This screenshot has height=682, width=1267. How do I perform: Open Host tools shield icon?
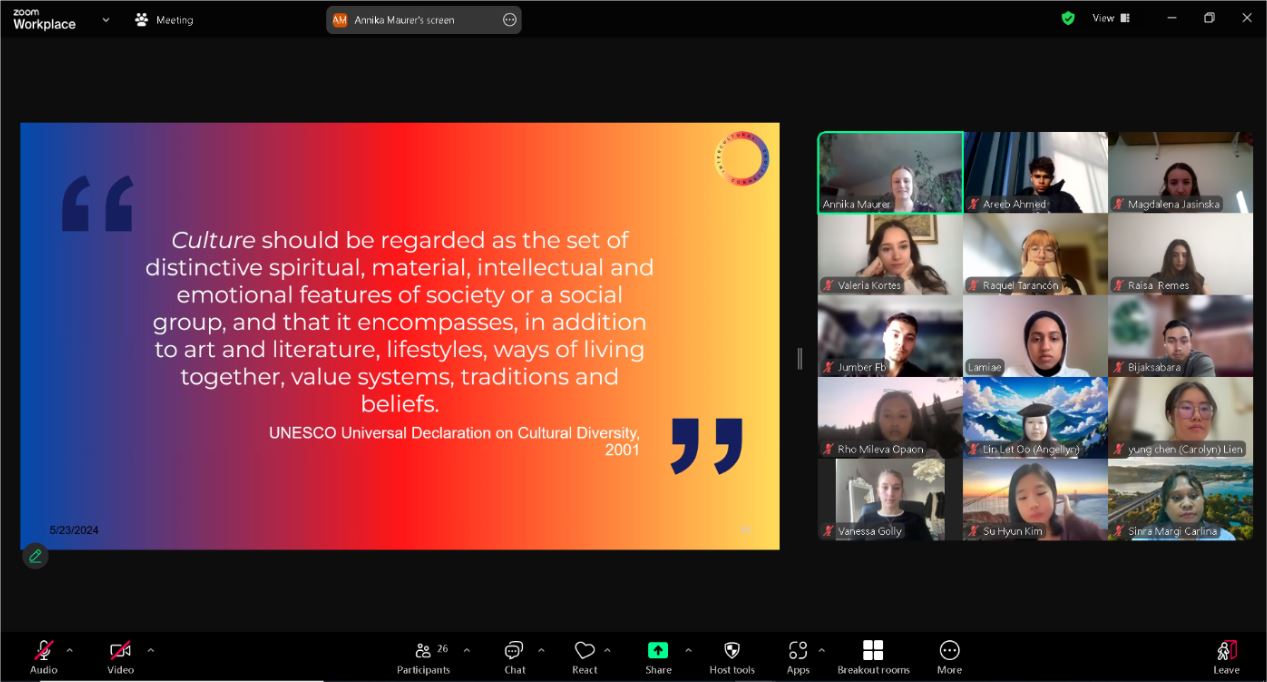point(731,651)
